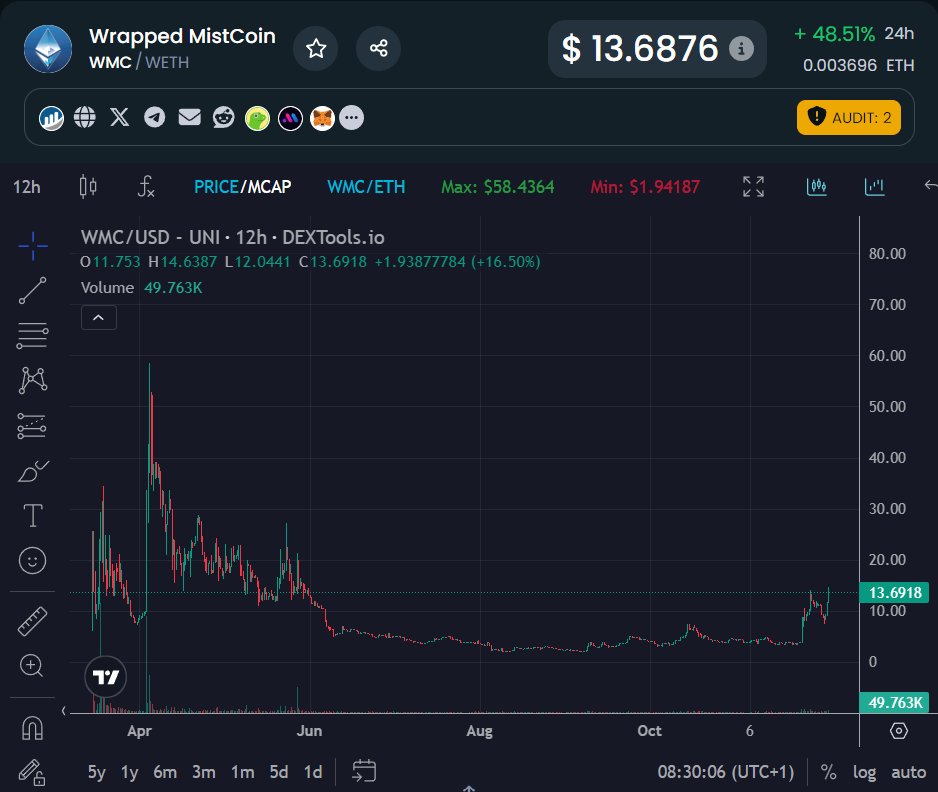Viewport: 938px width, 792px height.
Task: Click the current price label 13.6918 on axis
Action: point(894,593)
